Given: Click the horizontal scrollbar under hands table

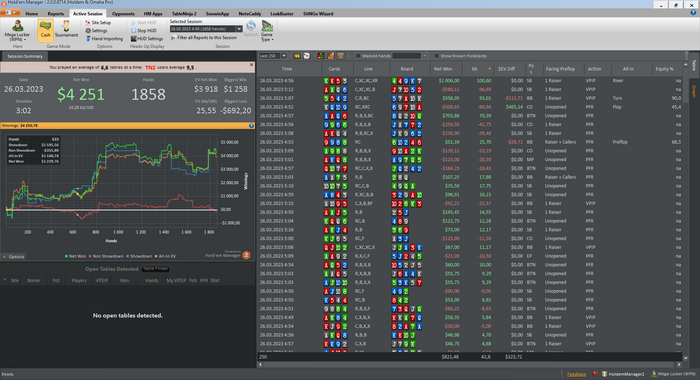Looking at the screenshot, I should [470, 364].
